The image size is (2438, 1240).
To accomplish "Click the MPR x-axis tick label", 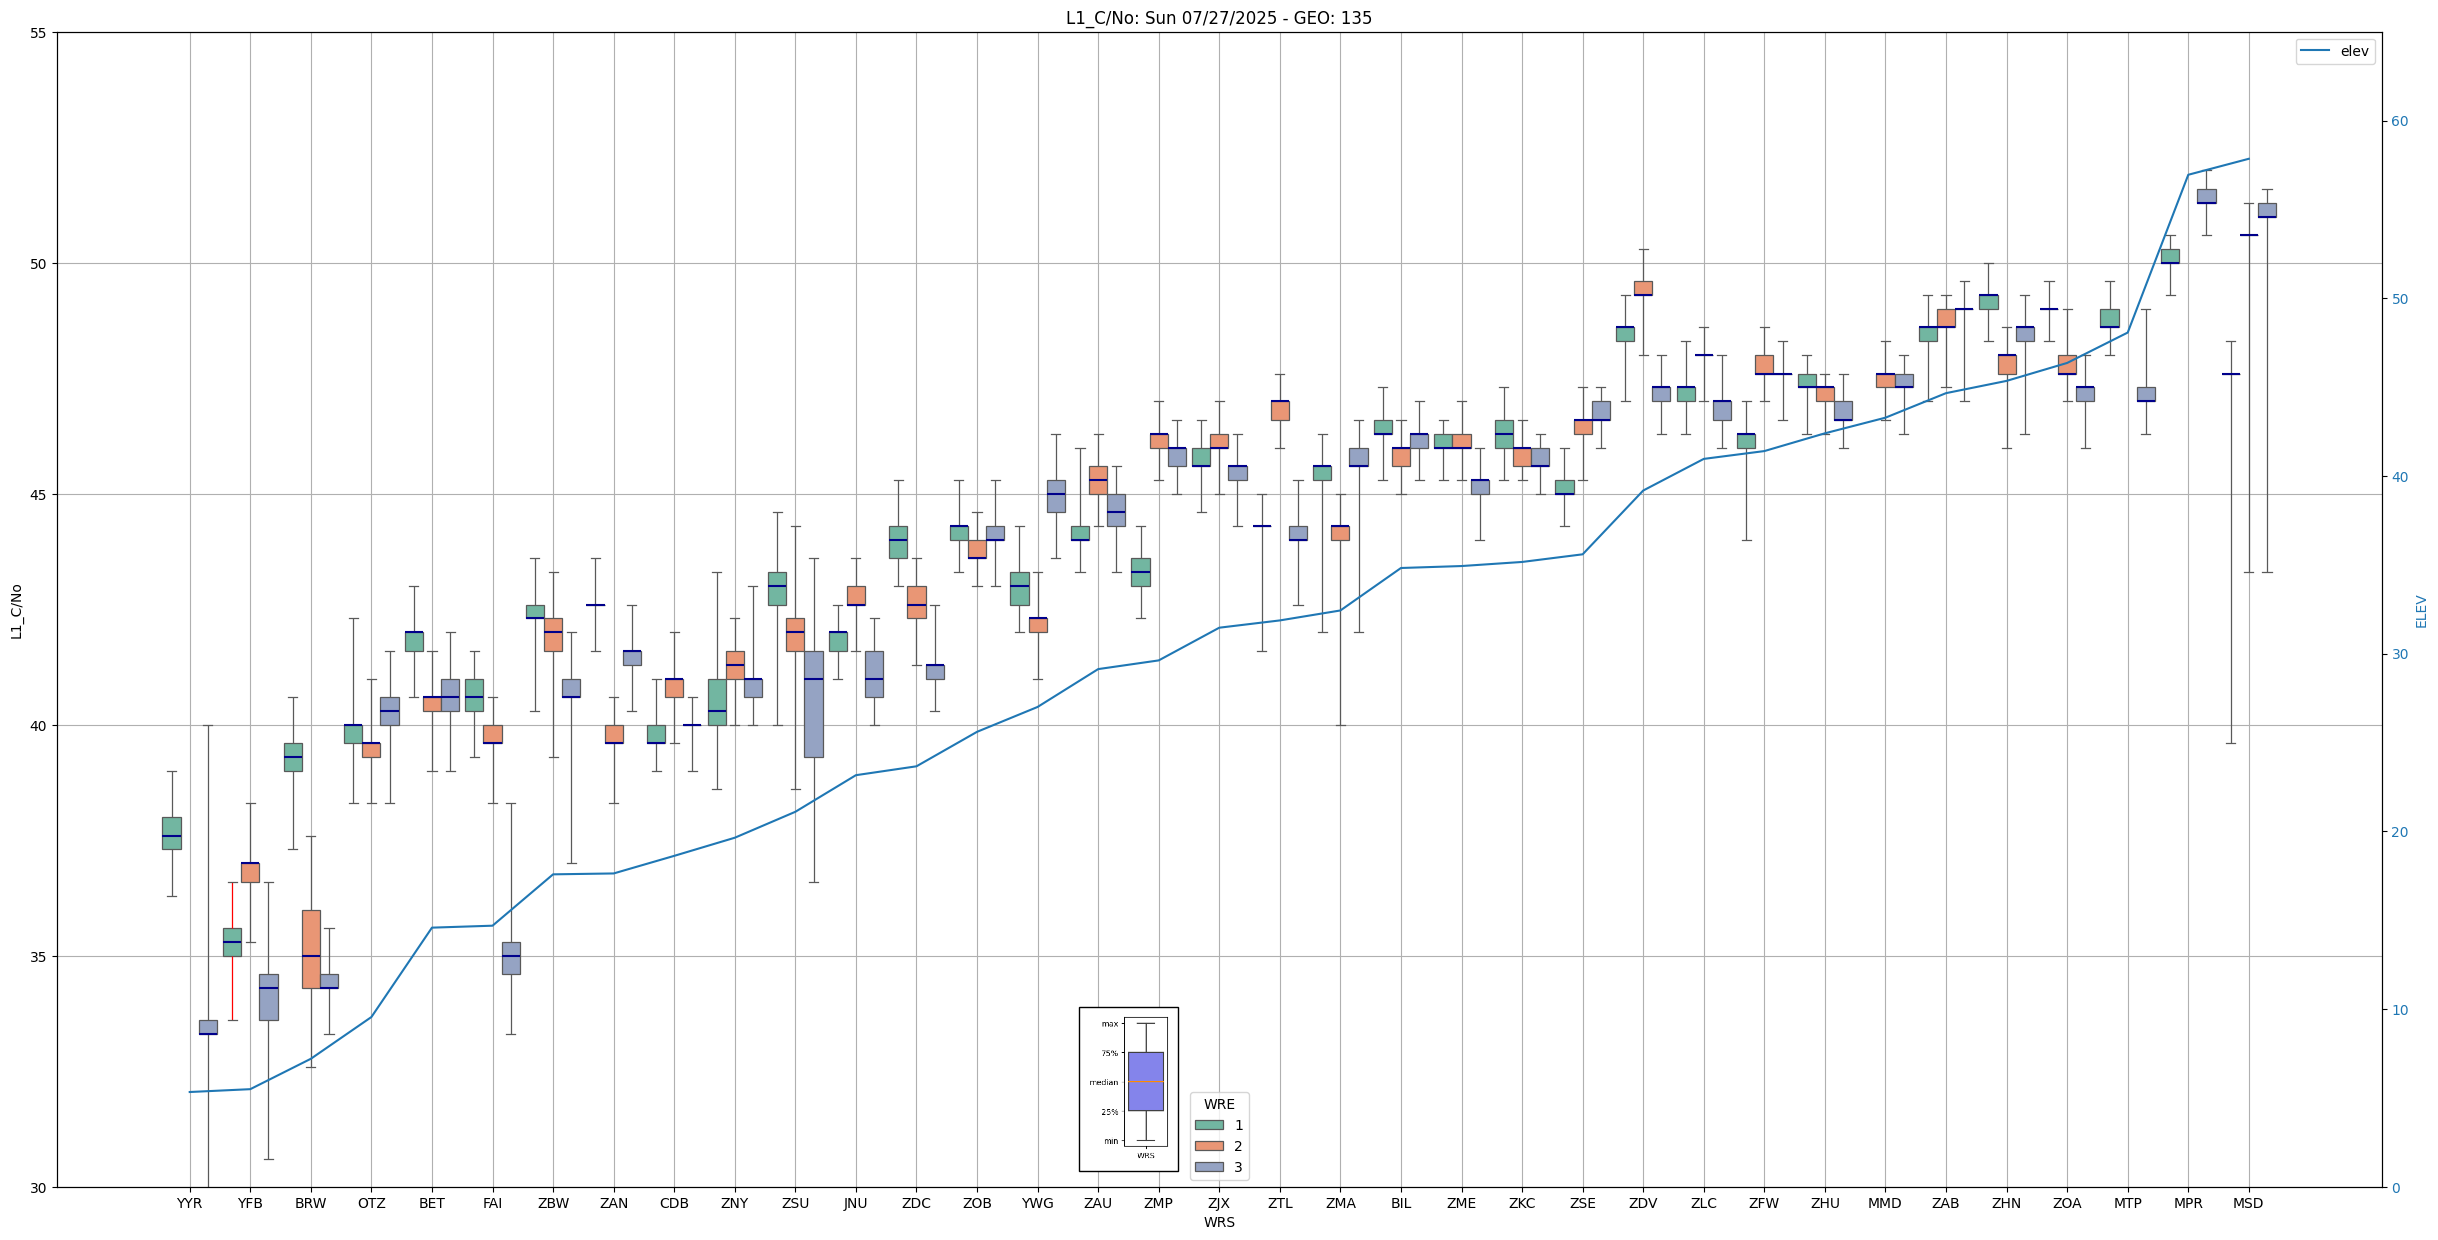I will tap(2188, 1203).
